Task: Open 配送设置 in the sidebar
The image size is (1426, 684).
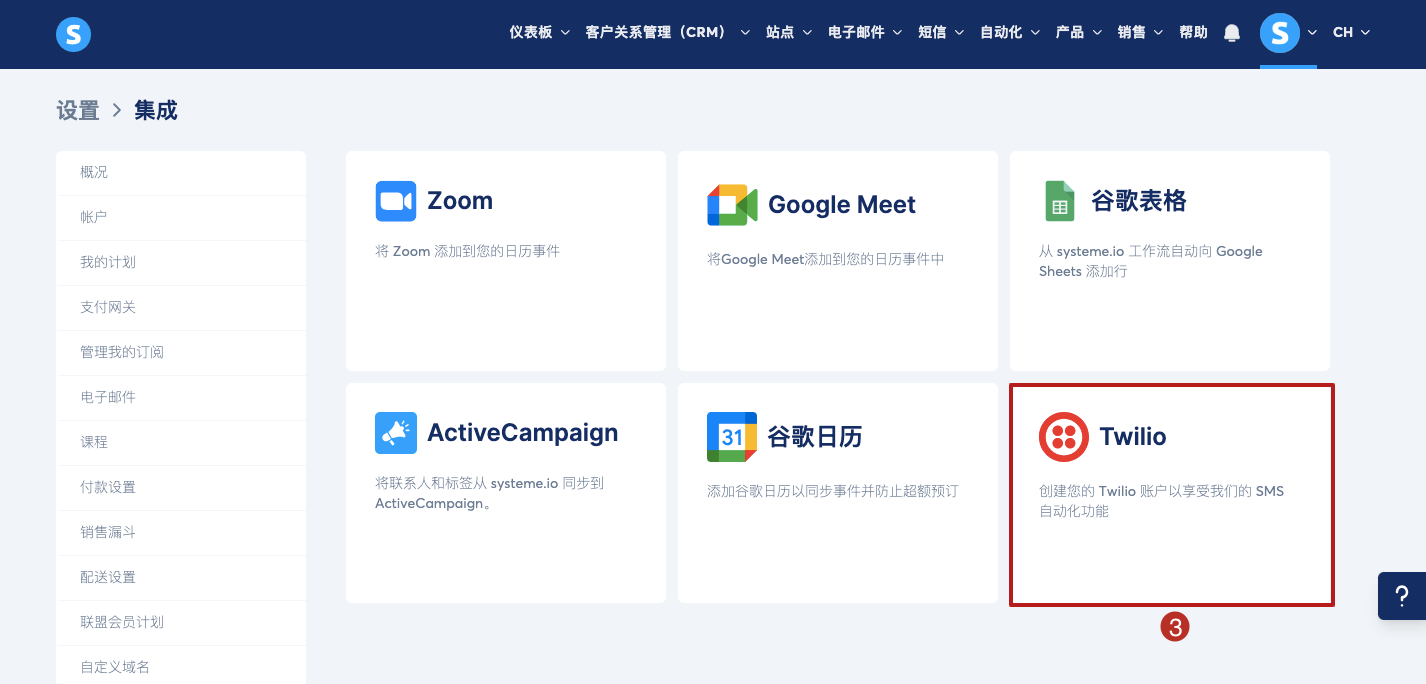Action: [x=181, y=578]
